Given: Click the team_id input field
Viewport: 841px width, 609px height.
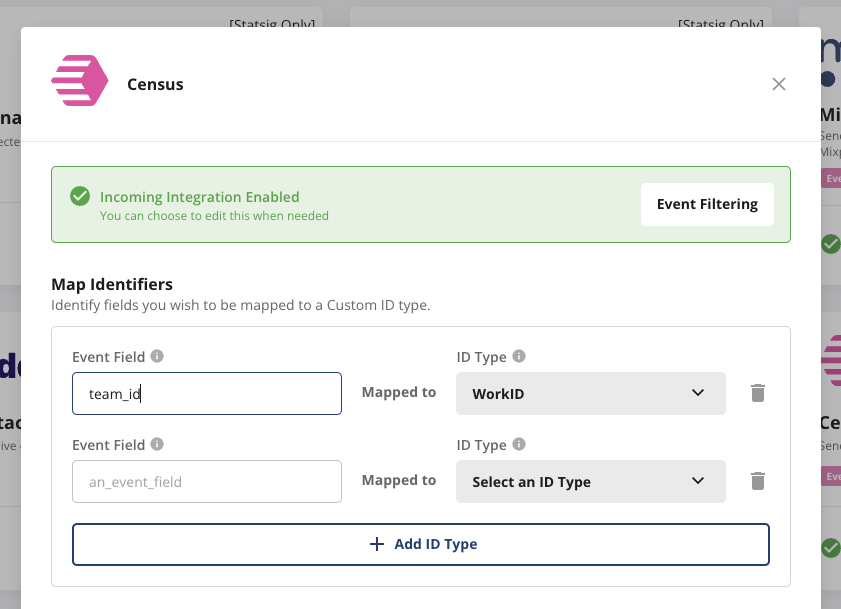Looking at the screenshot, I should click(206, 393).
